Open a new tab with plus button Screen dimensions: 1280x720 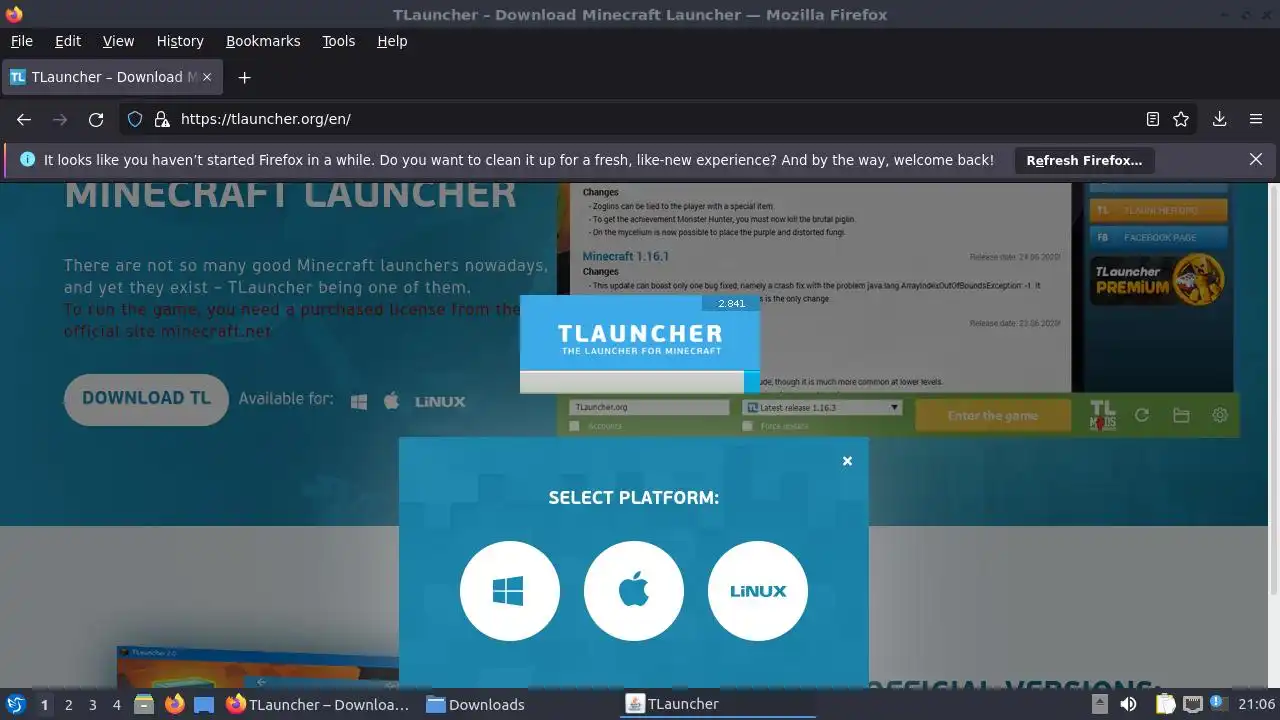point(244,77)
